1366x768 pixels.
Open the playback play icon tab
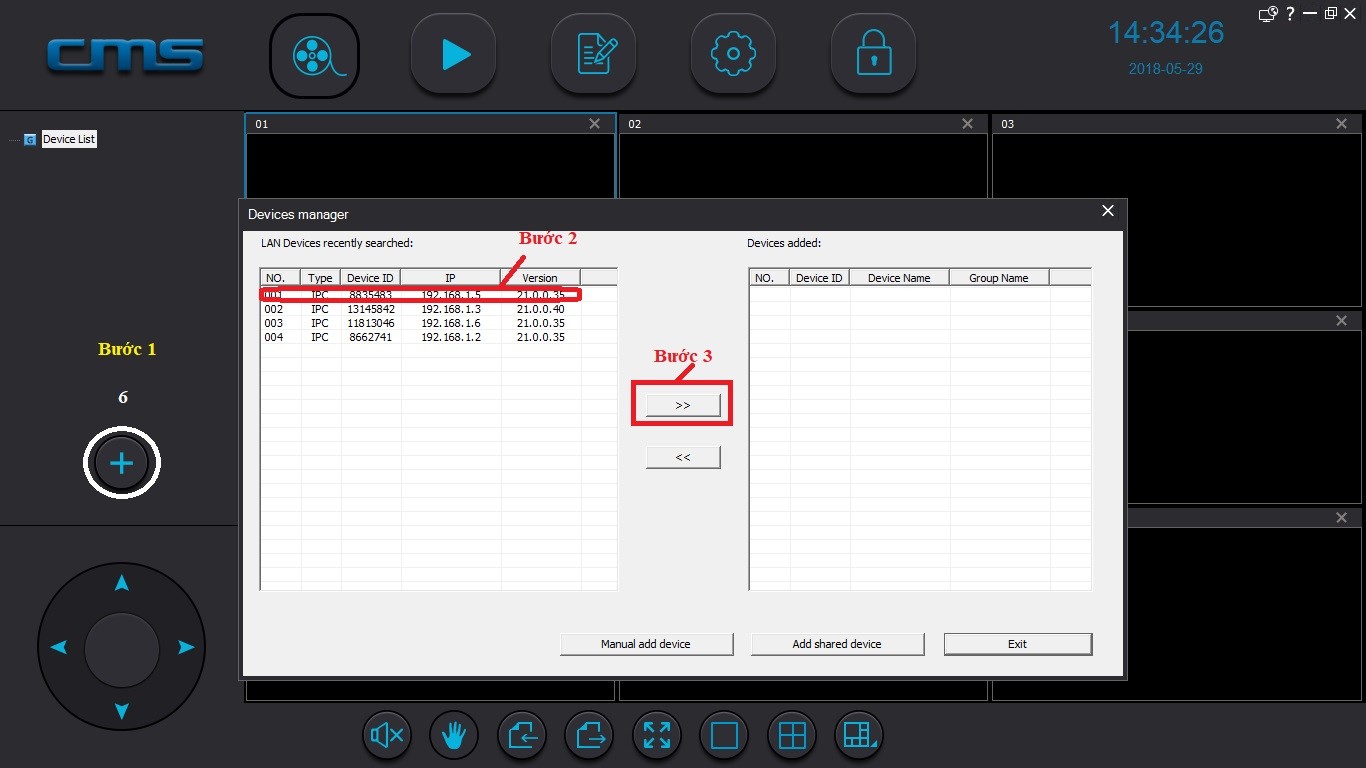coord(454,55)
